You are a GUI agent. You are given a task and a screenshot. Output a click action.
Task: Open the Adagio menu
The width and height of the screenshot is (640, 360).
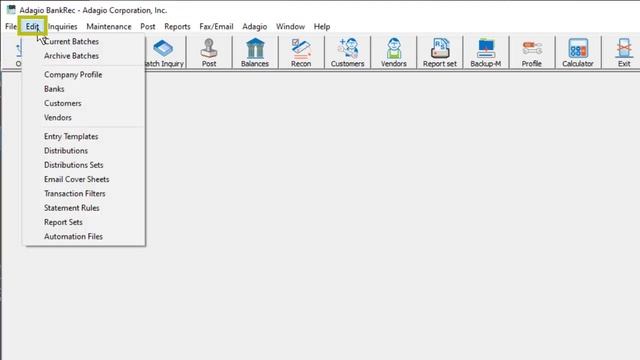pos(255,27)
